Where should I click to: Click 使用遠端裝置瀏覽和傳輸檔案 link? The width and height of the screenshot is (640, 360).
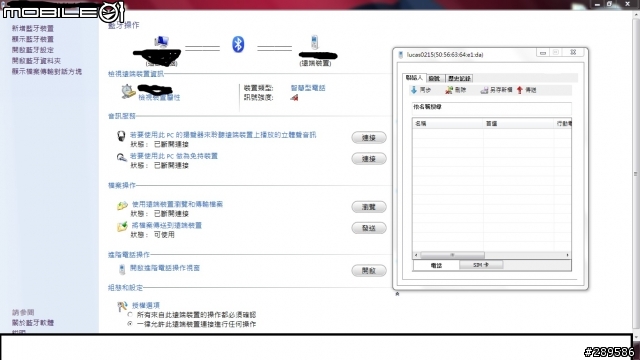(x=177, y=204)
